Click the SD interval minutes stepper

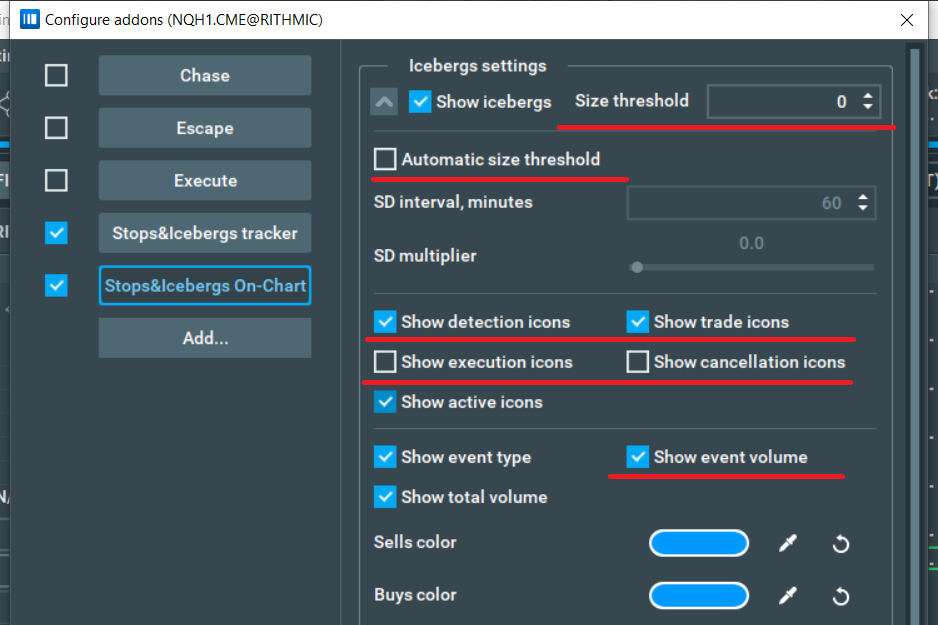coord(863,203)
